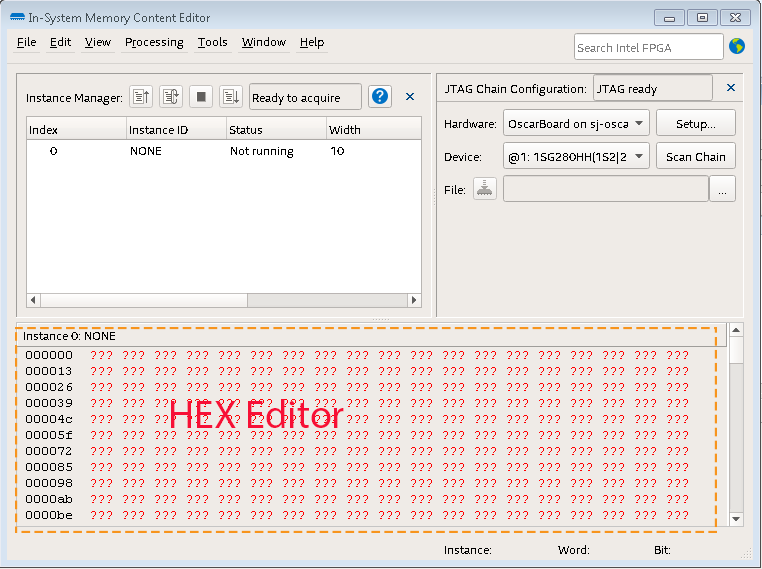The image size is (762, 569).
Task: Click the globe icon beside search
Action: 738,46
